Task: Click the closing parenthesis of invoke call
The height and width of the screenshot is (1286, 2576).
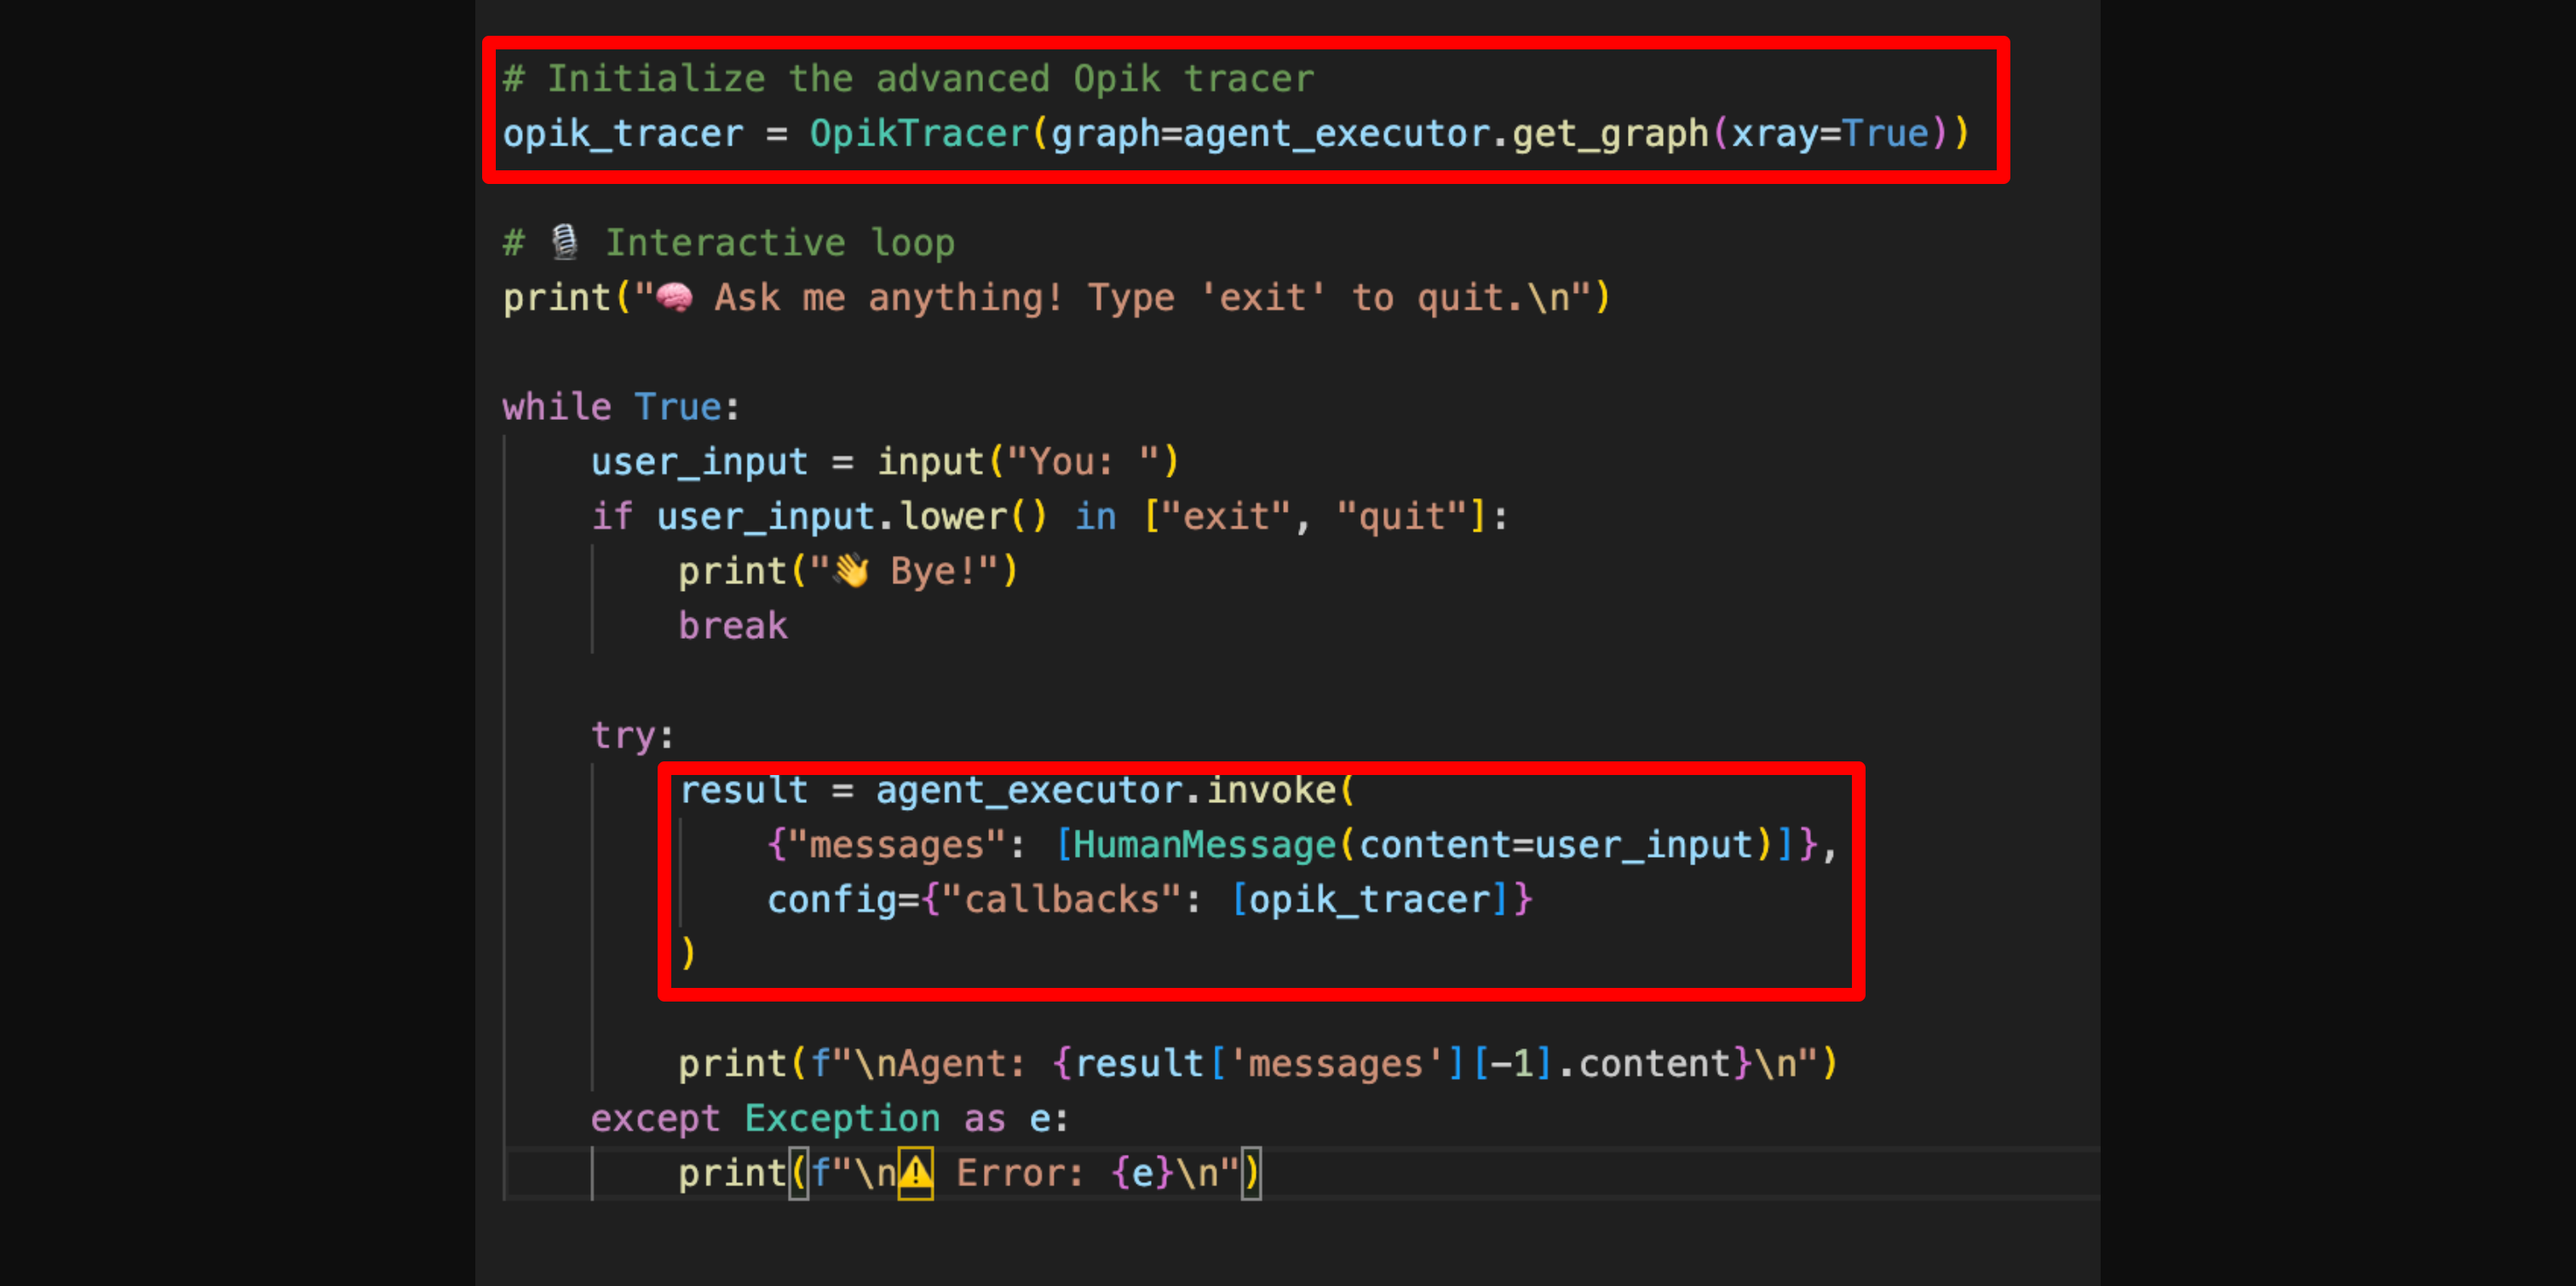Action: 689,953
